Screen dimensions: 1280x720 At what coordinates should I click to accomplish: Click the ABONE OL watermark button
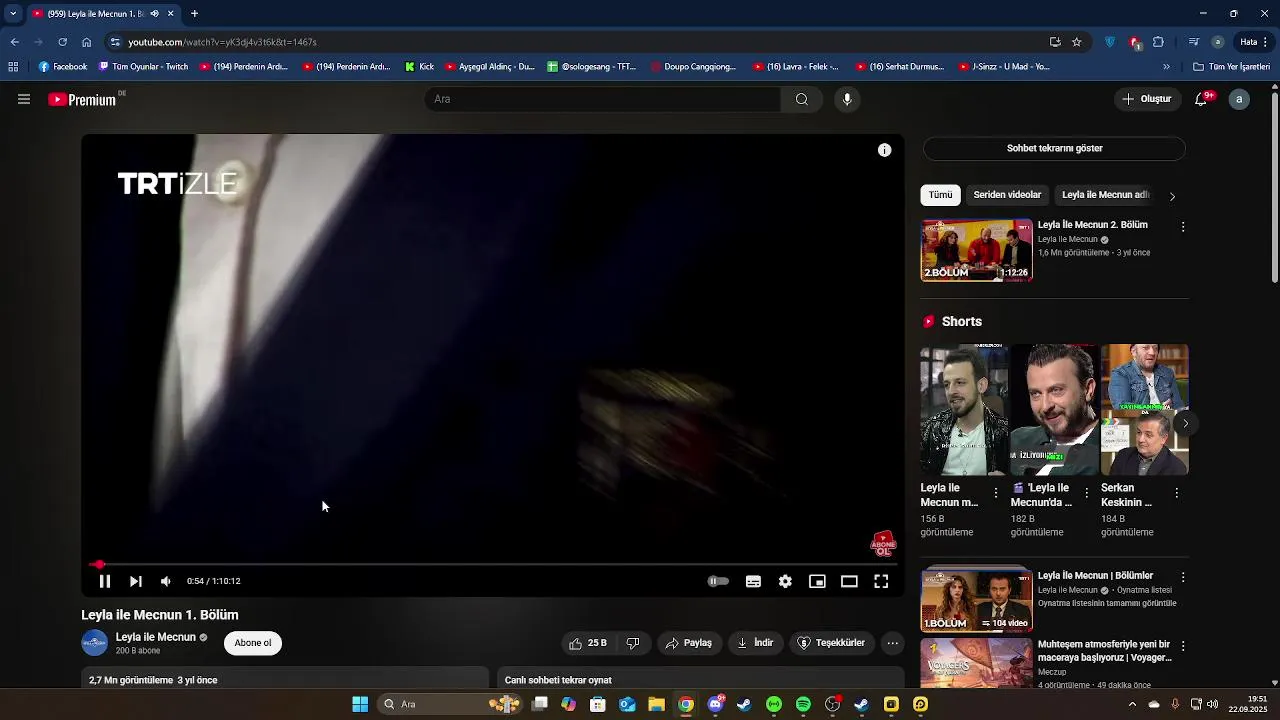[882, 544]
